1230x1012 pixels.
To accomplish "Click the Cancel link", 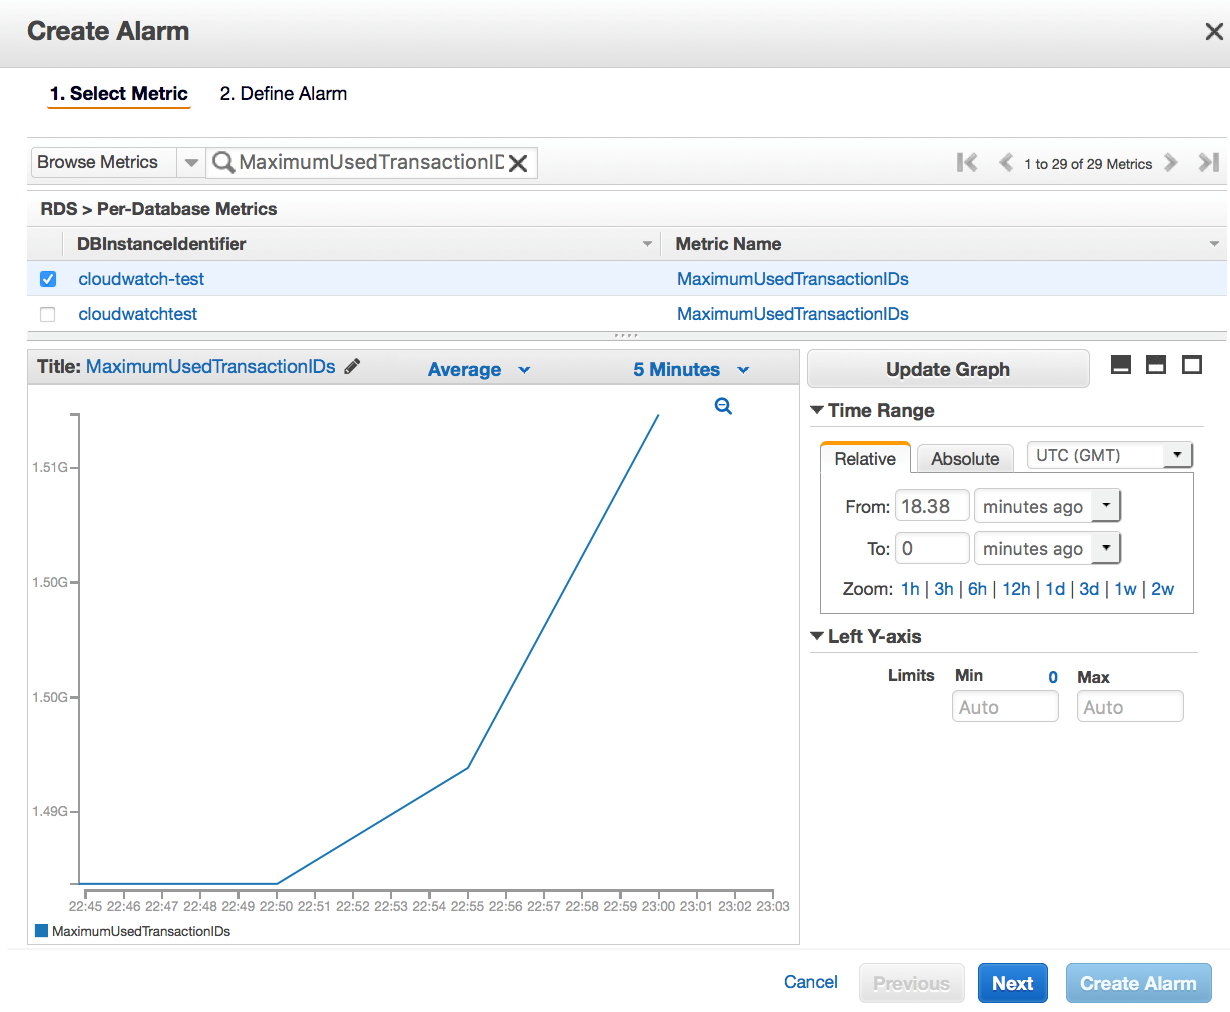I will tap(810, 982).
